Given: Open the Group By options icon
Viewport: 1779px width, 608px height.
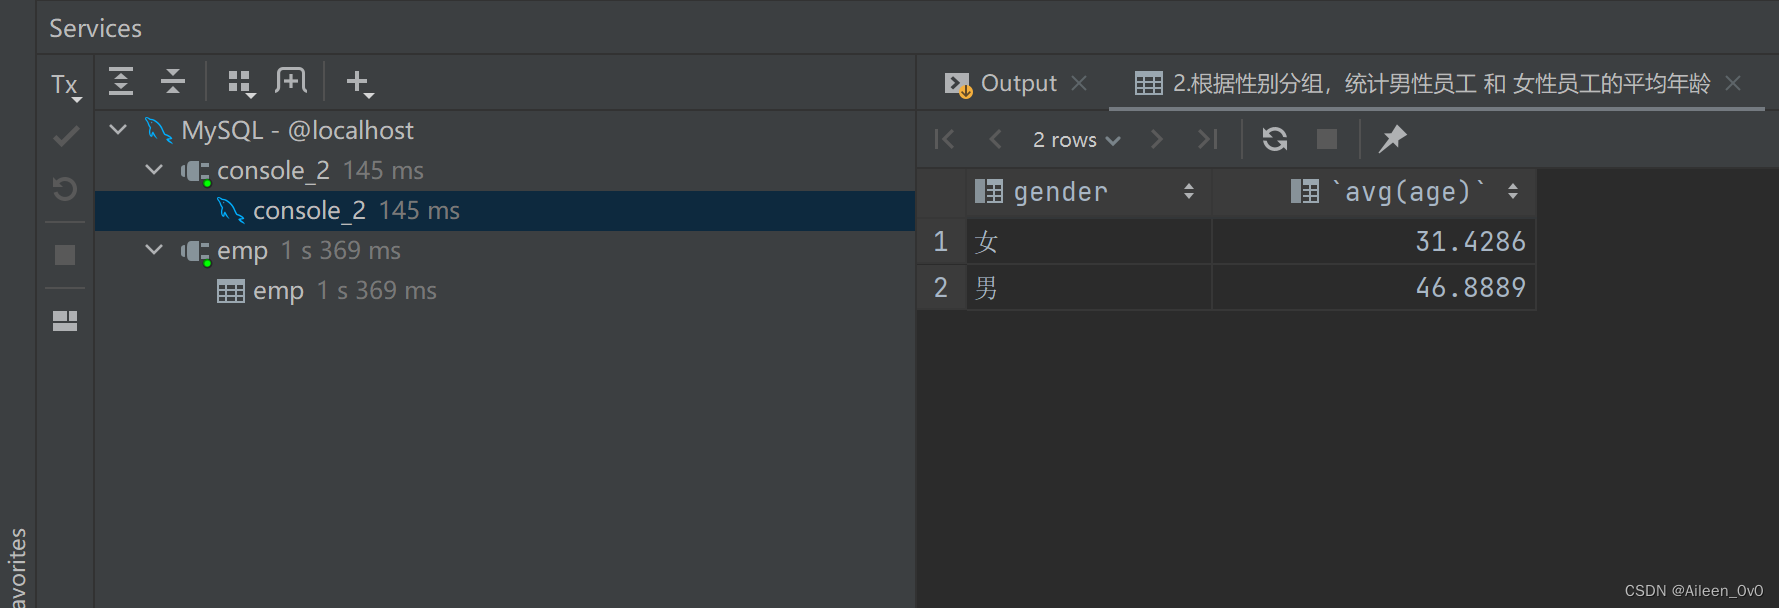Looking at the screenshot, I should tap(240, 82).
